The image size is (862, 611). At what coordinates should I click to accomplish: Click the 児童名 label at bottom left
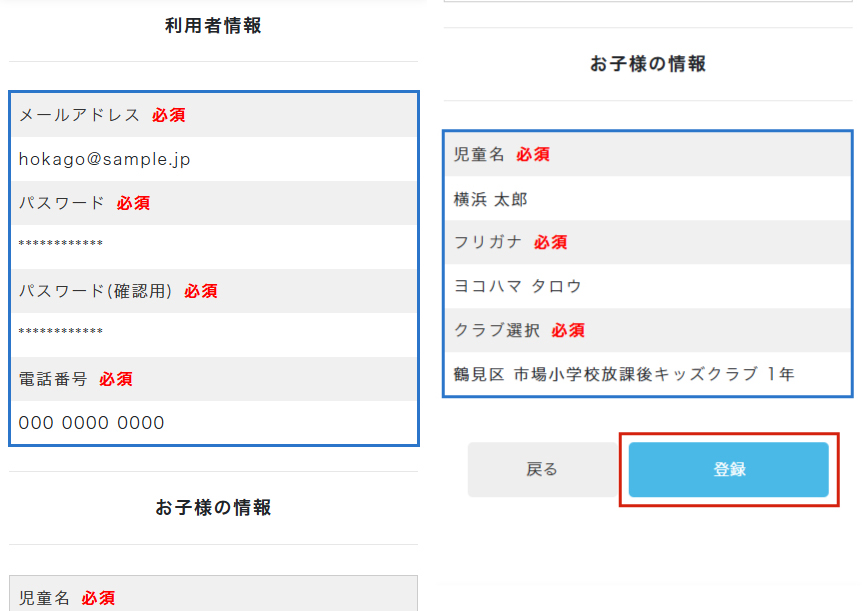45,598
